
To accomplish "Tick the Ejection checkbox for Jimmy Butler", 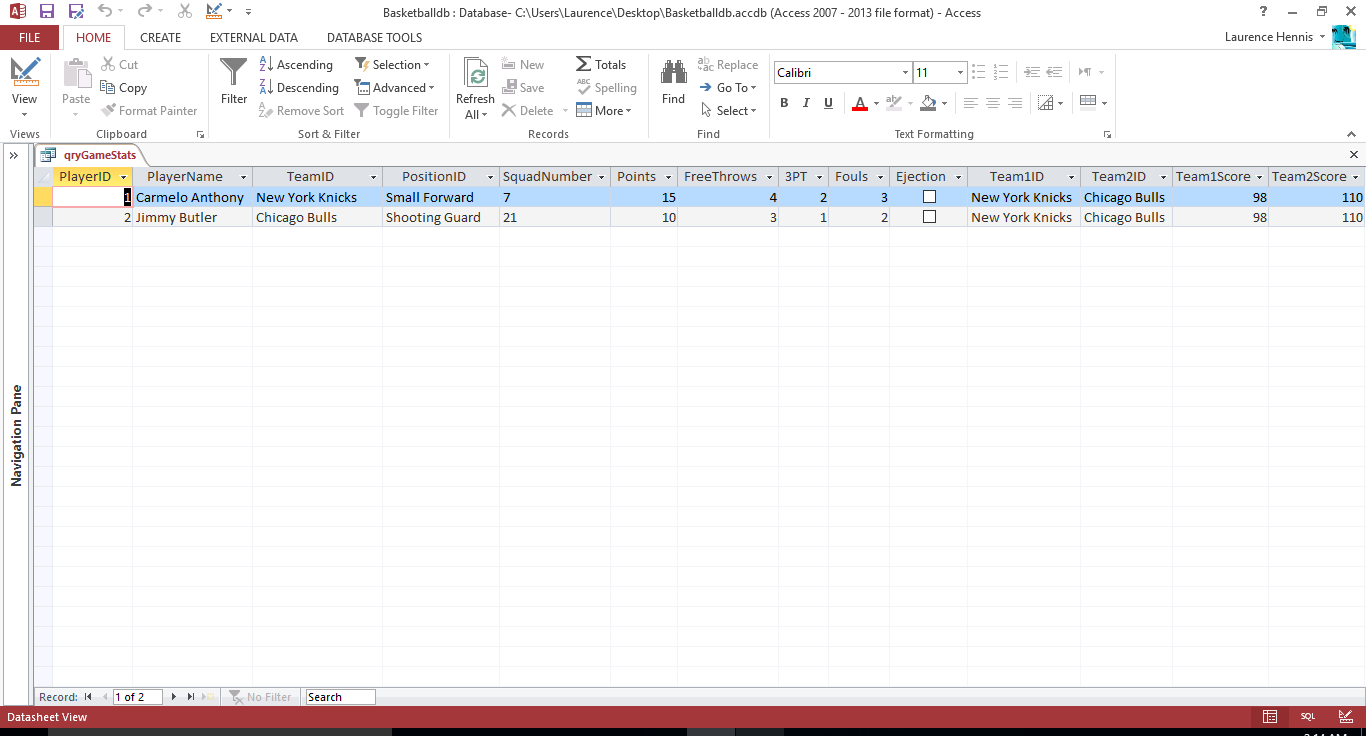I will click(x=929, y=217).
